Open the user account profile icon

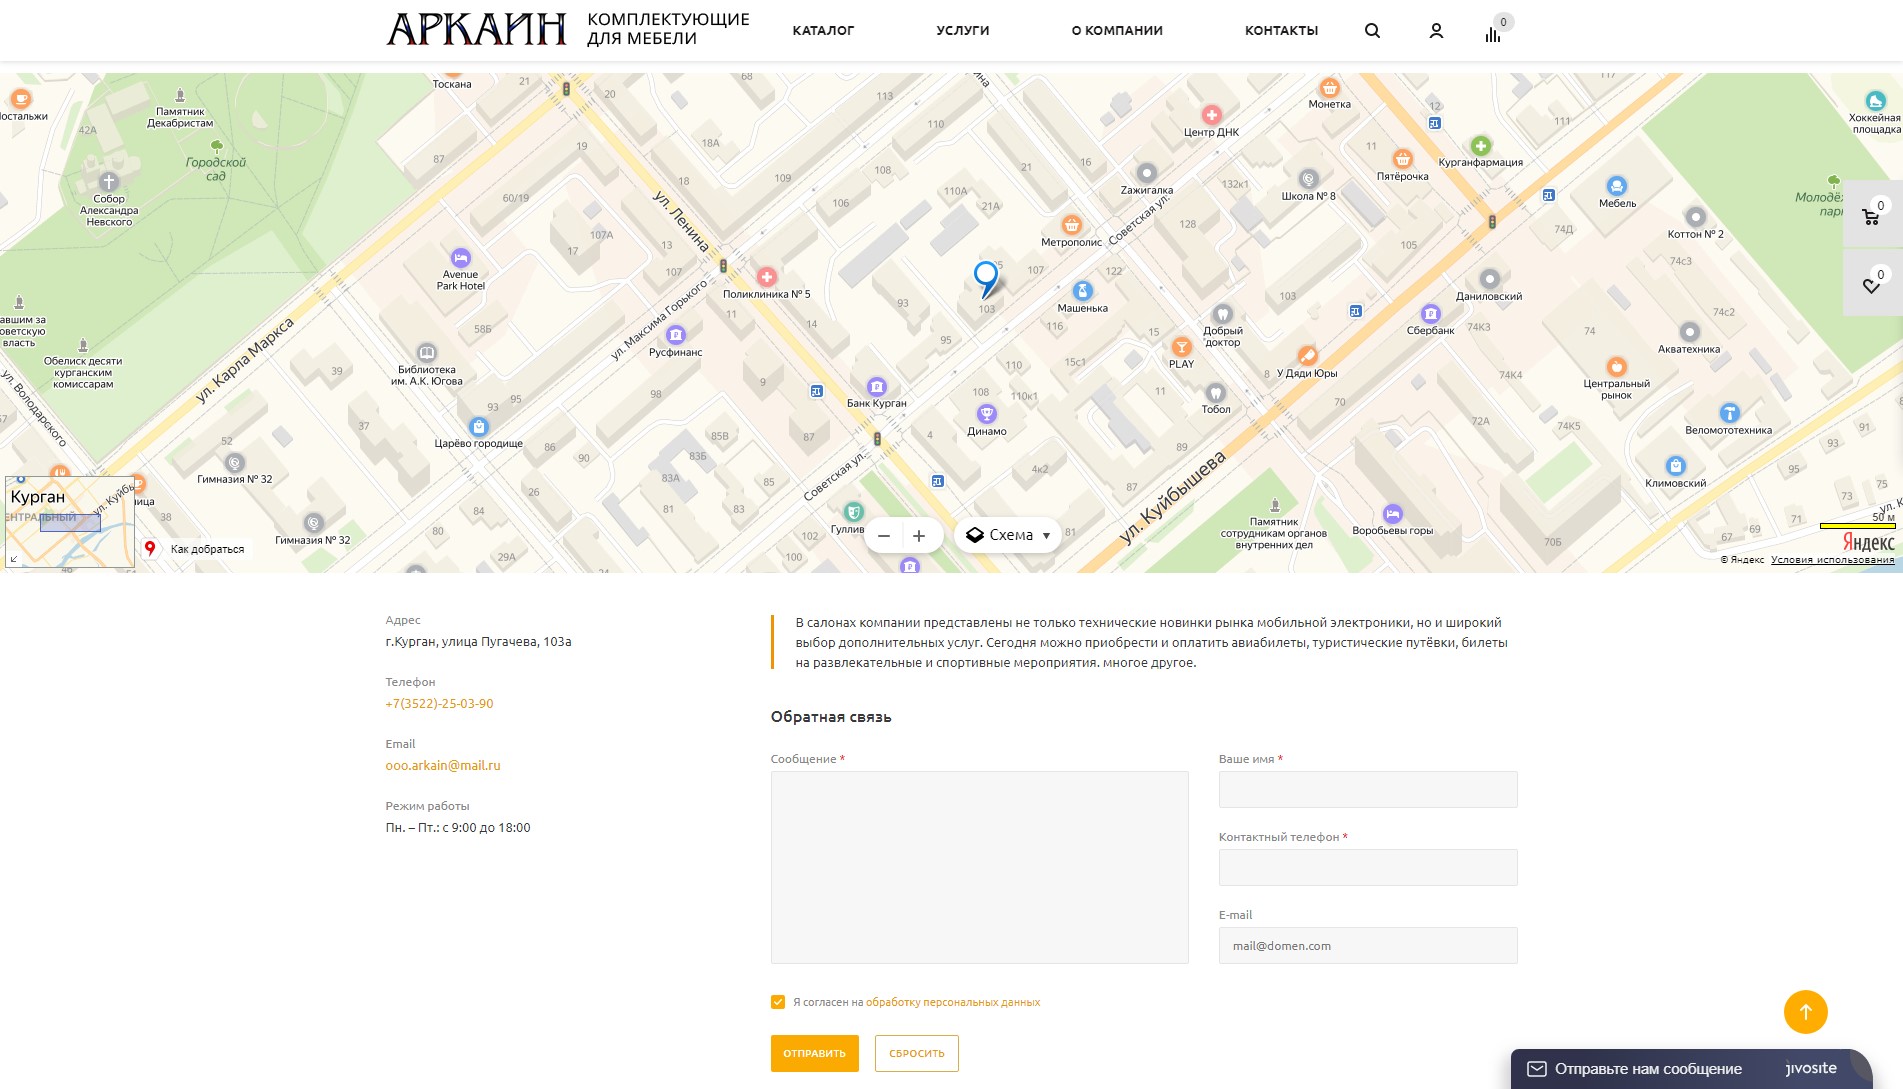coord(1436,31)
